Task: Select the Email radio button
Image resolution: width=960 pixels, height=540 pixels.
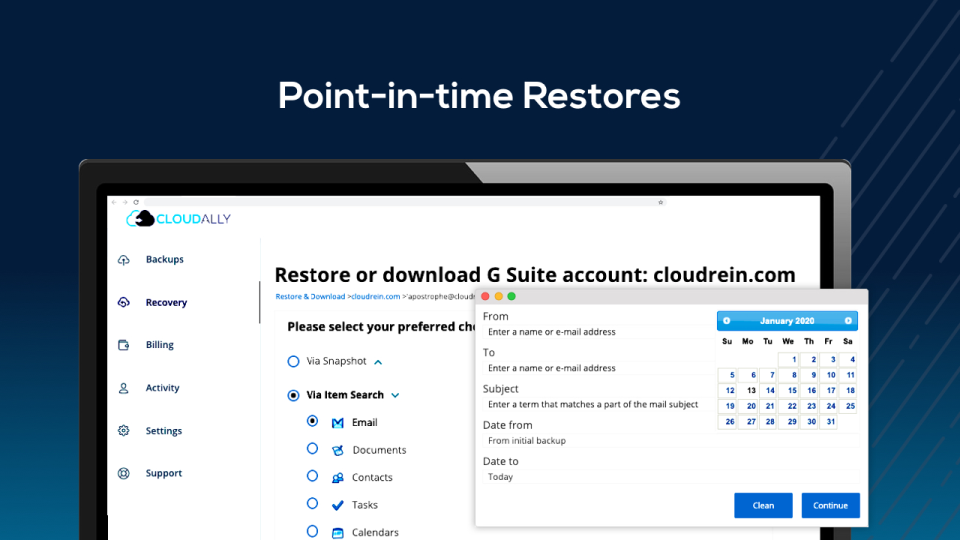Action: [312, 421]
